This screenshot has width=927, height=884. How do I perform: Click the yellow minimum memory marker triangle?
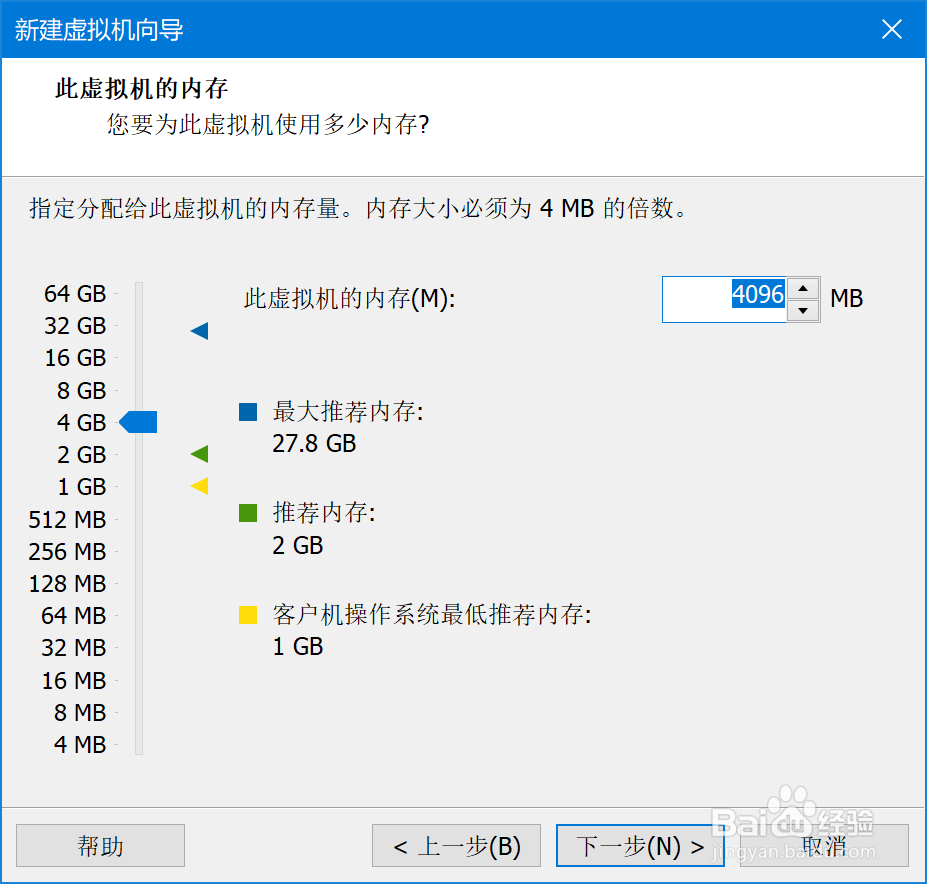point(200,486)
